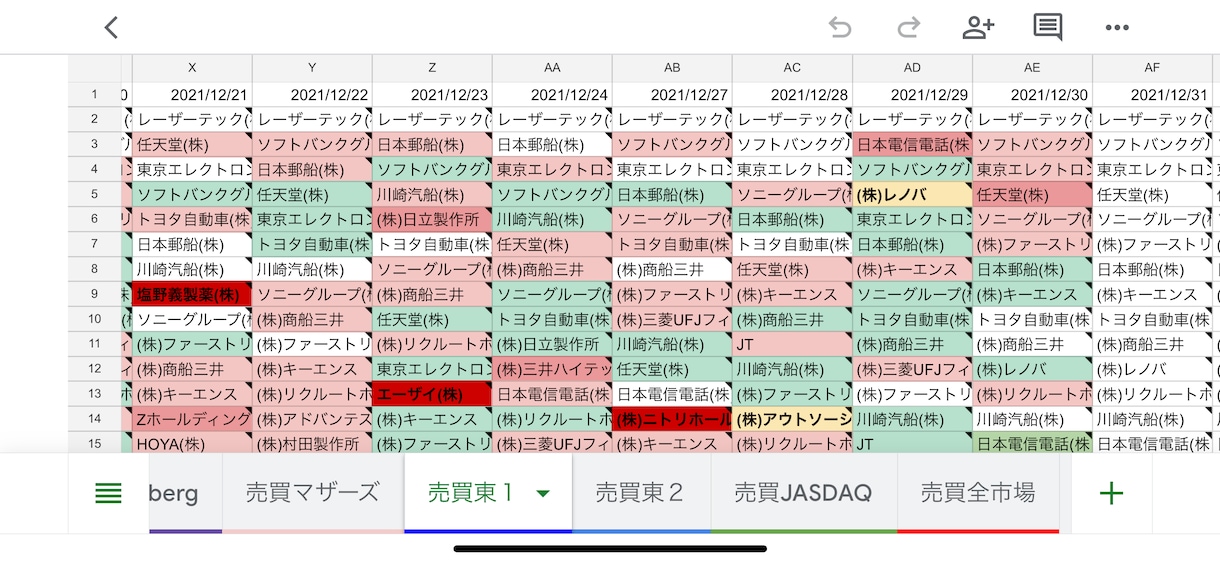Select row 15 header

click(x=95, y=444)
